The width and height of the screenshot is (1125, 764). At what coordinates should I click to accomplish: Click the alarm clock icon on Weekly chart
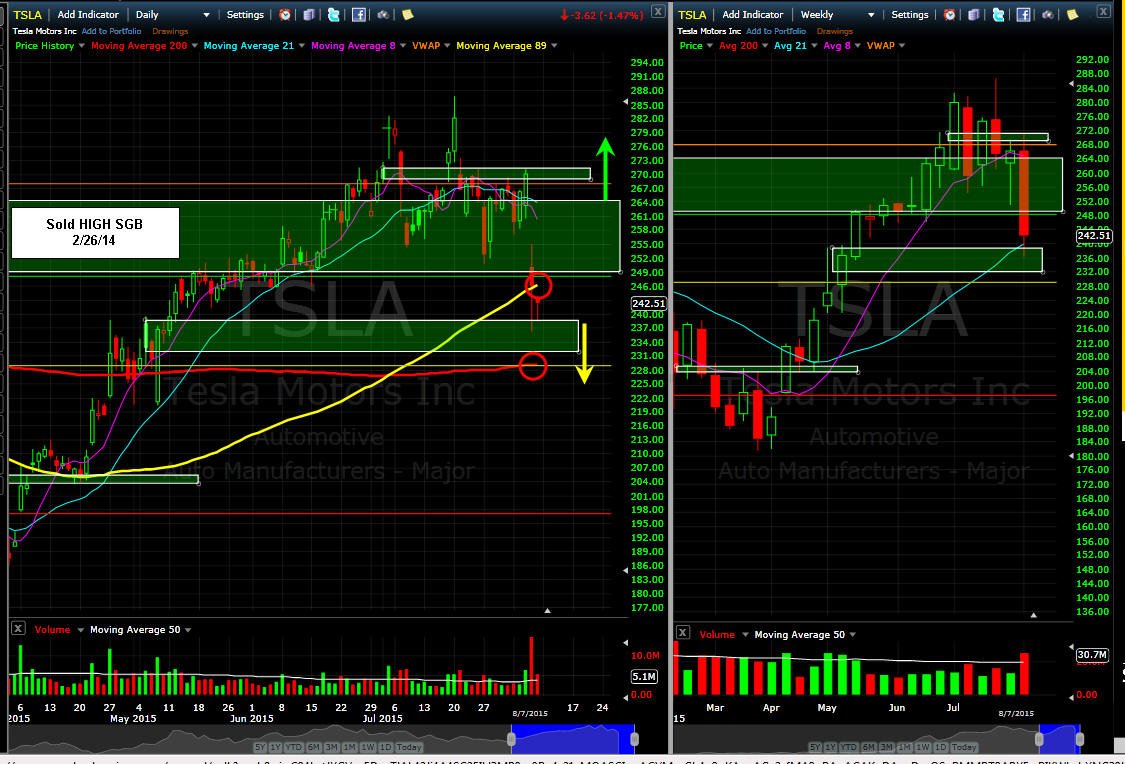[x=949, y=14]
